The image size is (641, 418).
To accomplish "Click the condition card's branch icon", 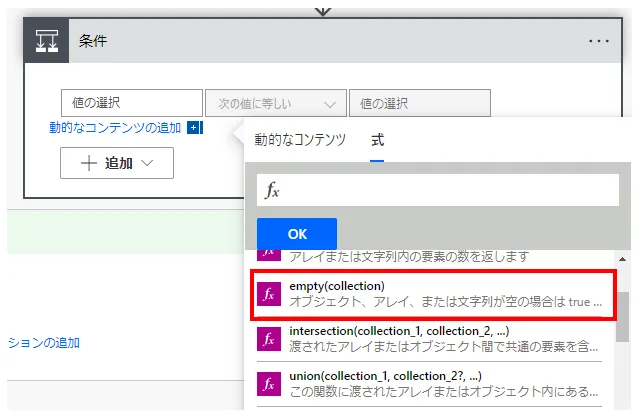I will pos(46,41).
